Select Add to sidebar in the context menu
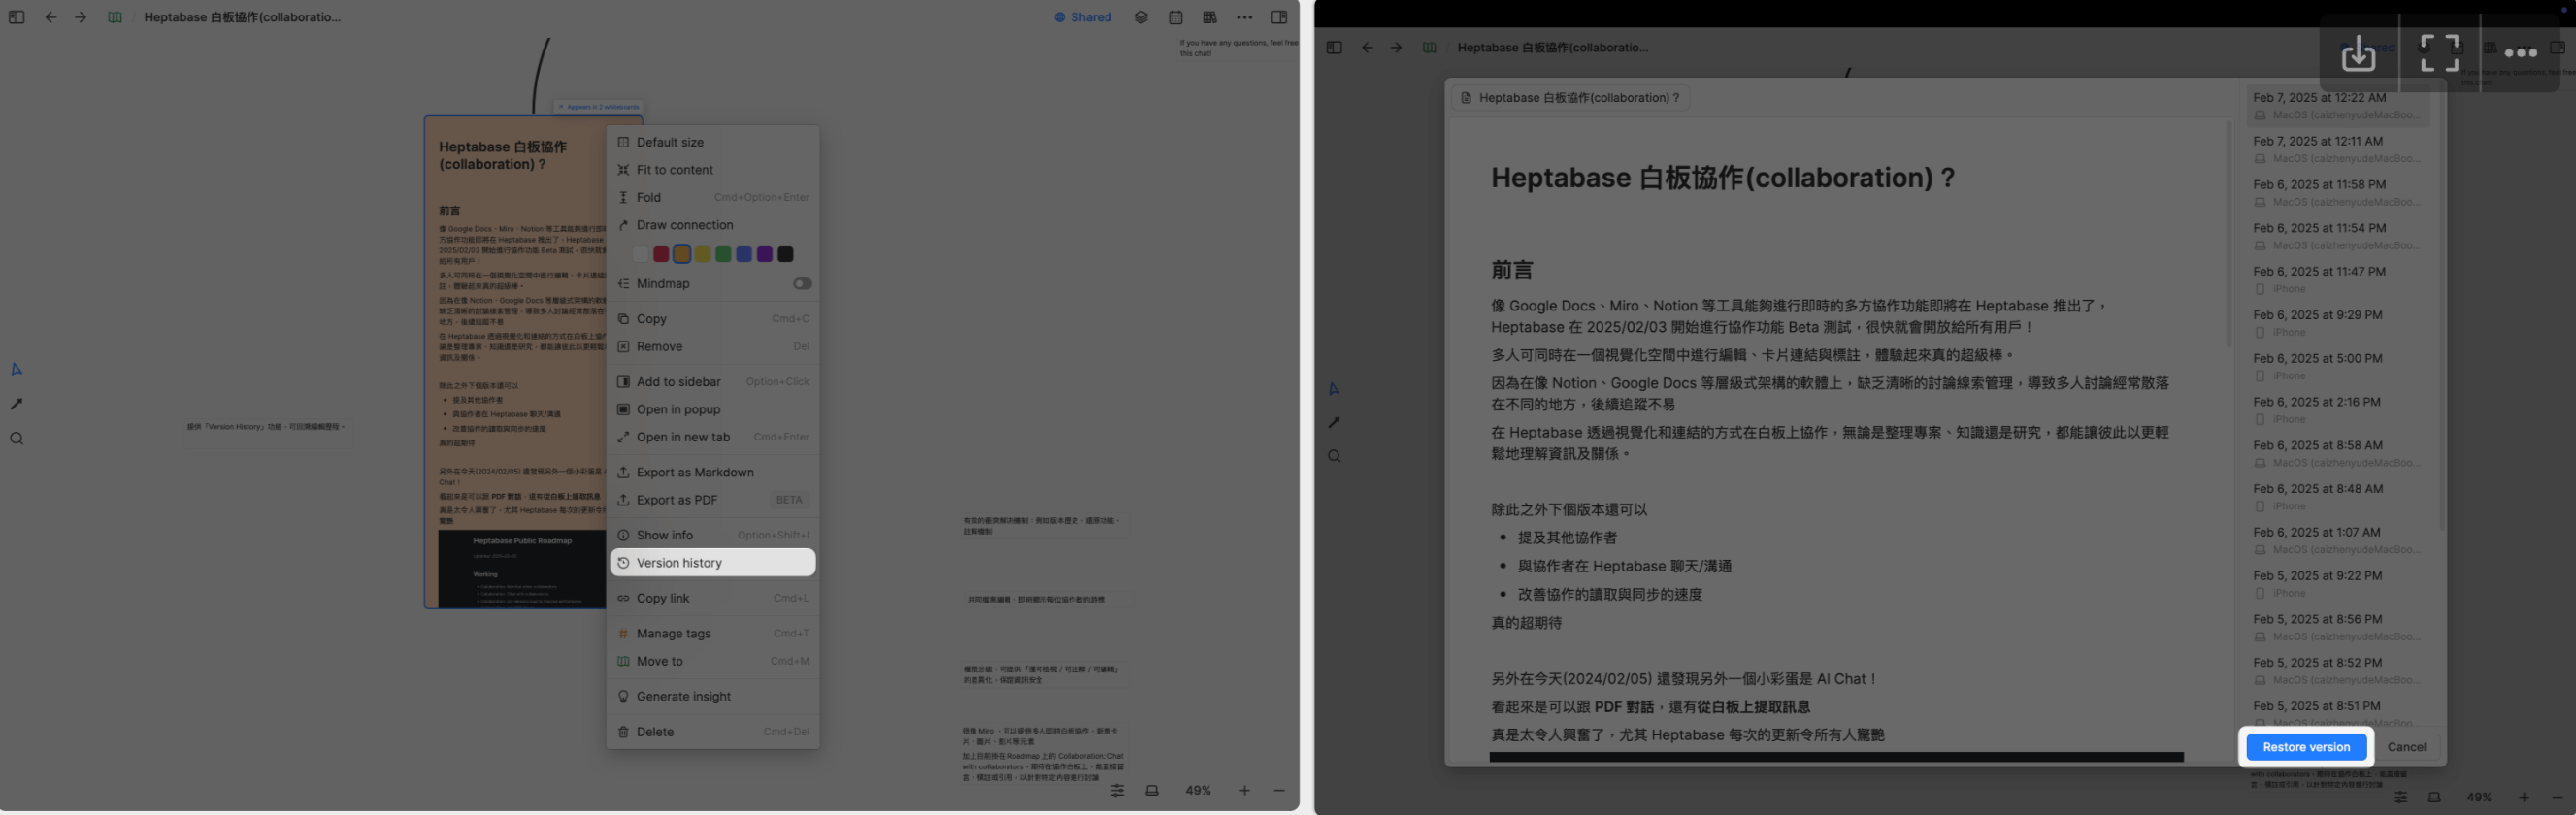Viewport: 2576px width, 815px height. tap(712, 382)
